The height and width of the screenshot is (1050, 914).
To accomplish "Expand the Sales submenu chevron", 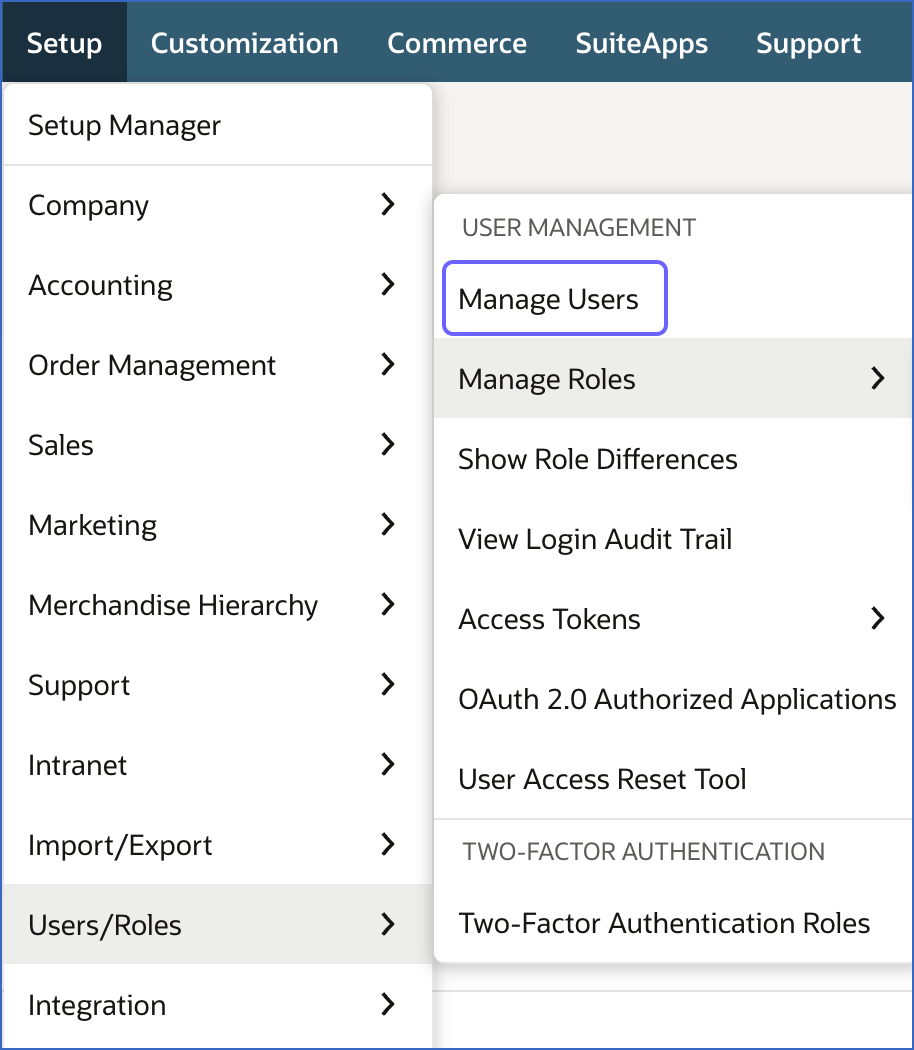I will pos(388,444).
